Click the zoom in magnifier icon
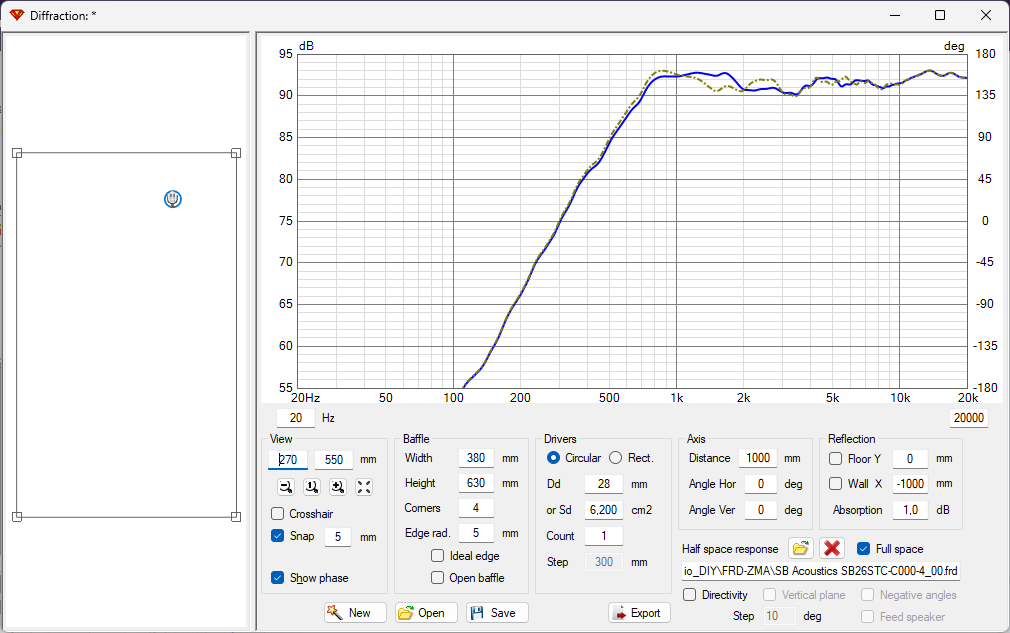The width and height of the screenshot is (1010, 633). coord(338,487)
